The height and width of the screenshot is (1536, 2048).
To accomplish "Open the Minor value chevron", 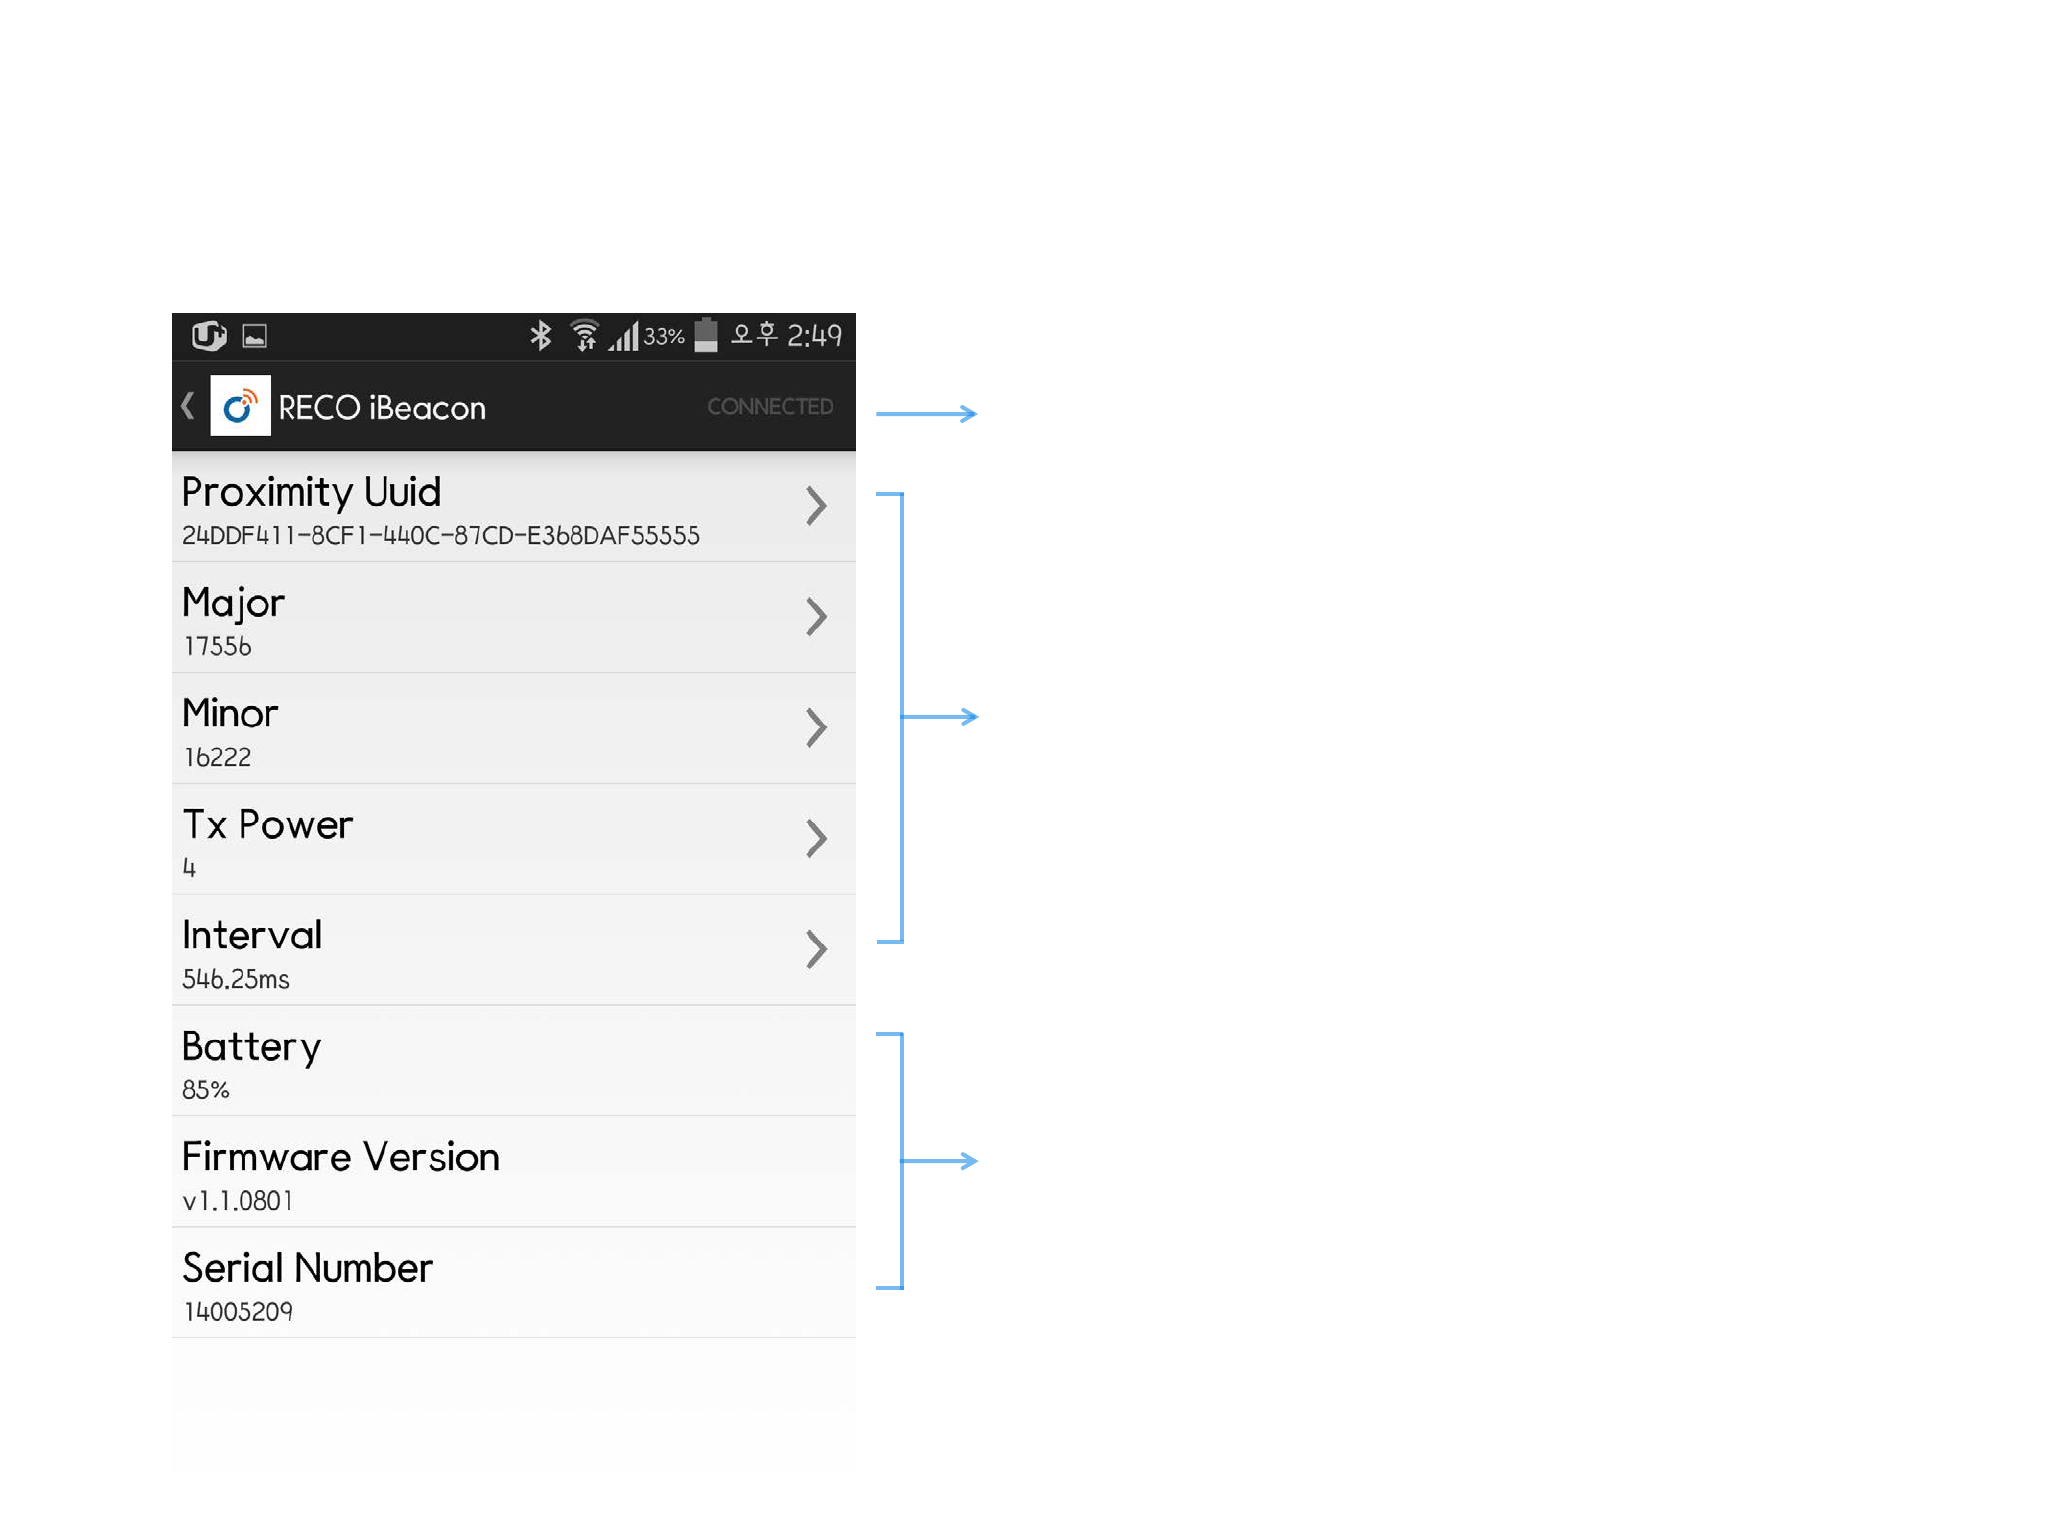I will pos(816,728).
